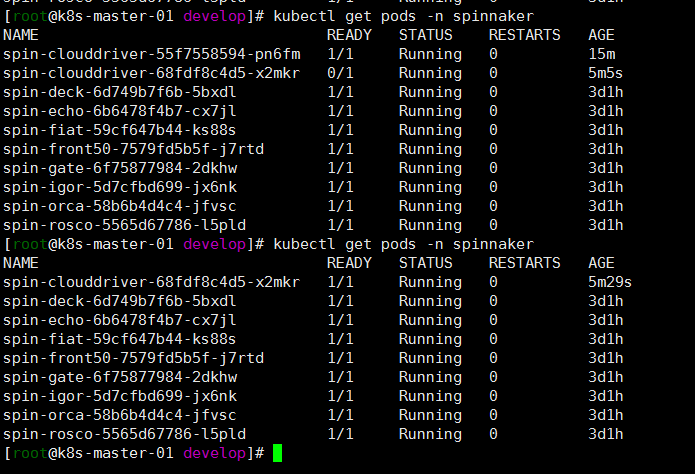Viewport: 695px width, 474px height.
Task: Click spin-clouddriver-68fdf8c4d5-x2mkr in the 5m5s row
Action: coord(152,73)
